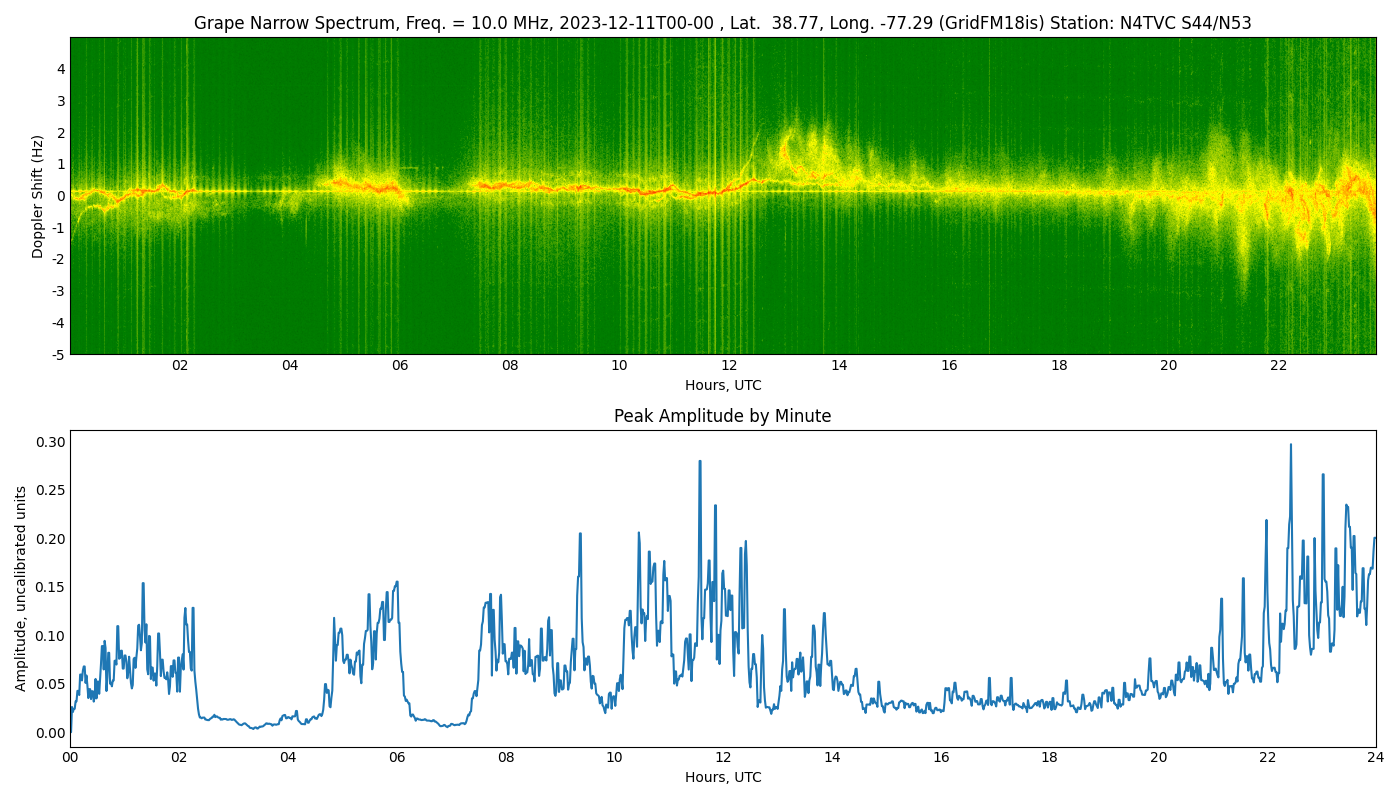Screen dimensions: 1400x800
Task: Click the 'Amplitude, uncalibrated units' axis label
Action: click(22, 588)
